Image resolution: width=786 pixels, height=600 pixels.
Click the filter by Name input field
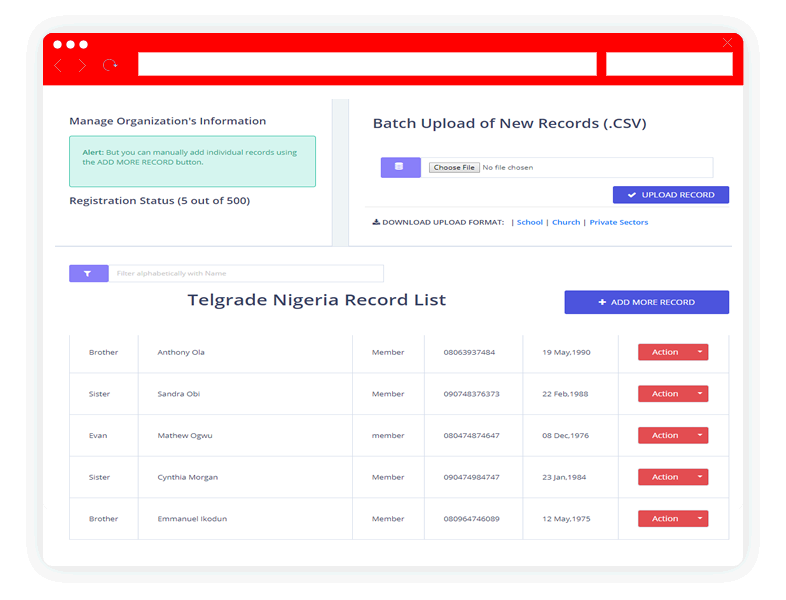point(246,273)
